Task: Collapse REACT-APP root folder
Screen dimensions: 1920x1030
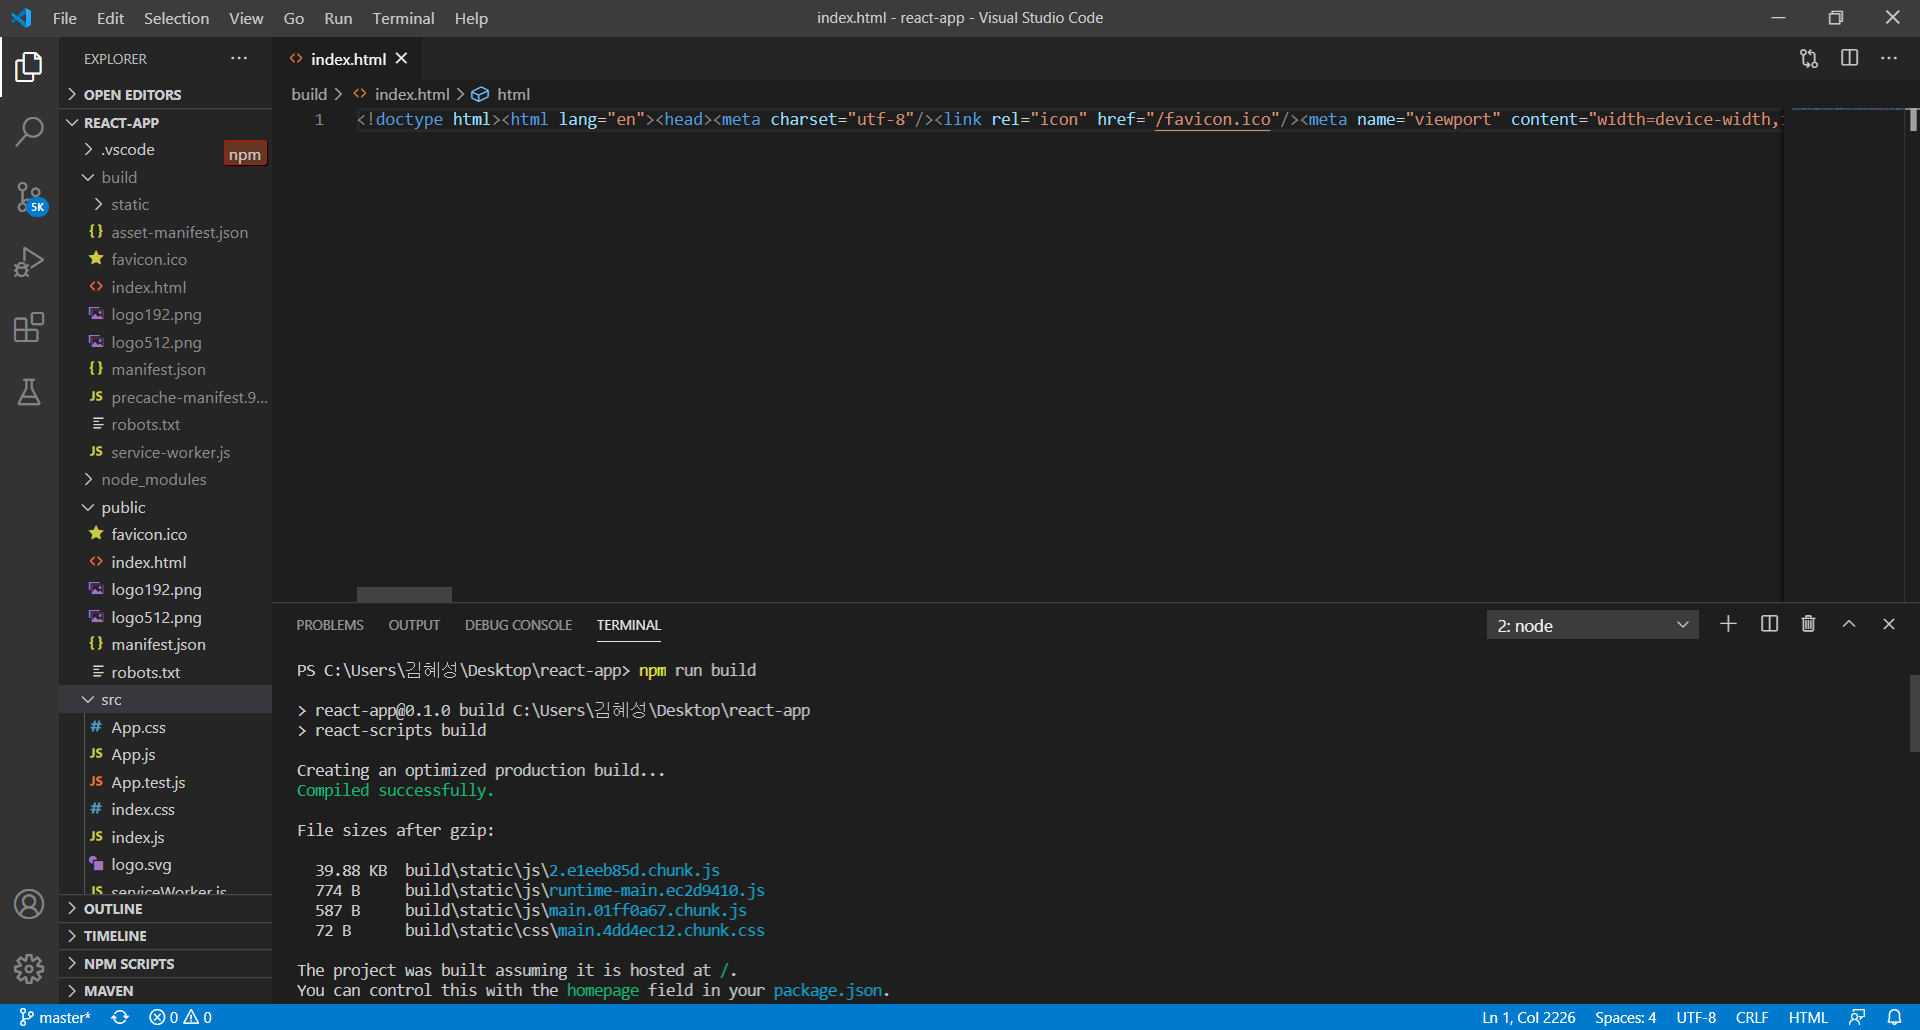Action: 166,122
